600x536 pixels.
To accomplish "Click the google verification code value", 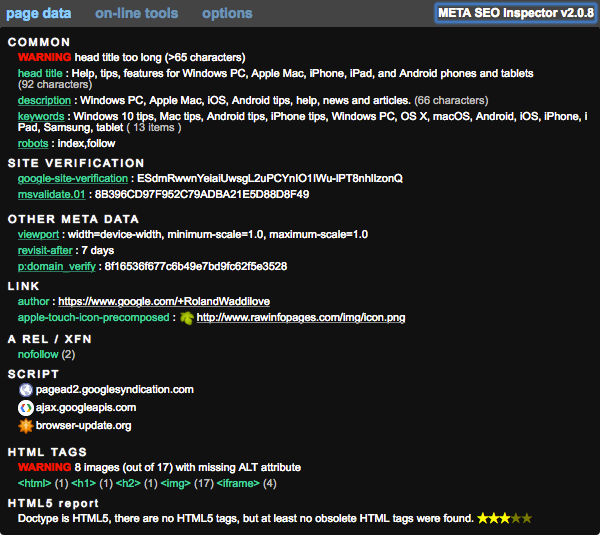I will [x=270, y=178].
